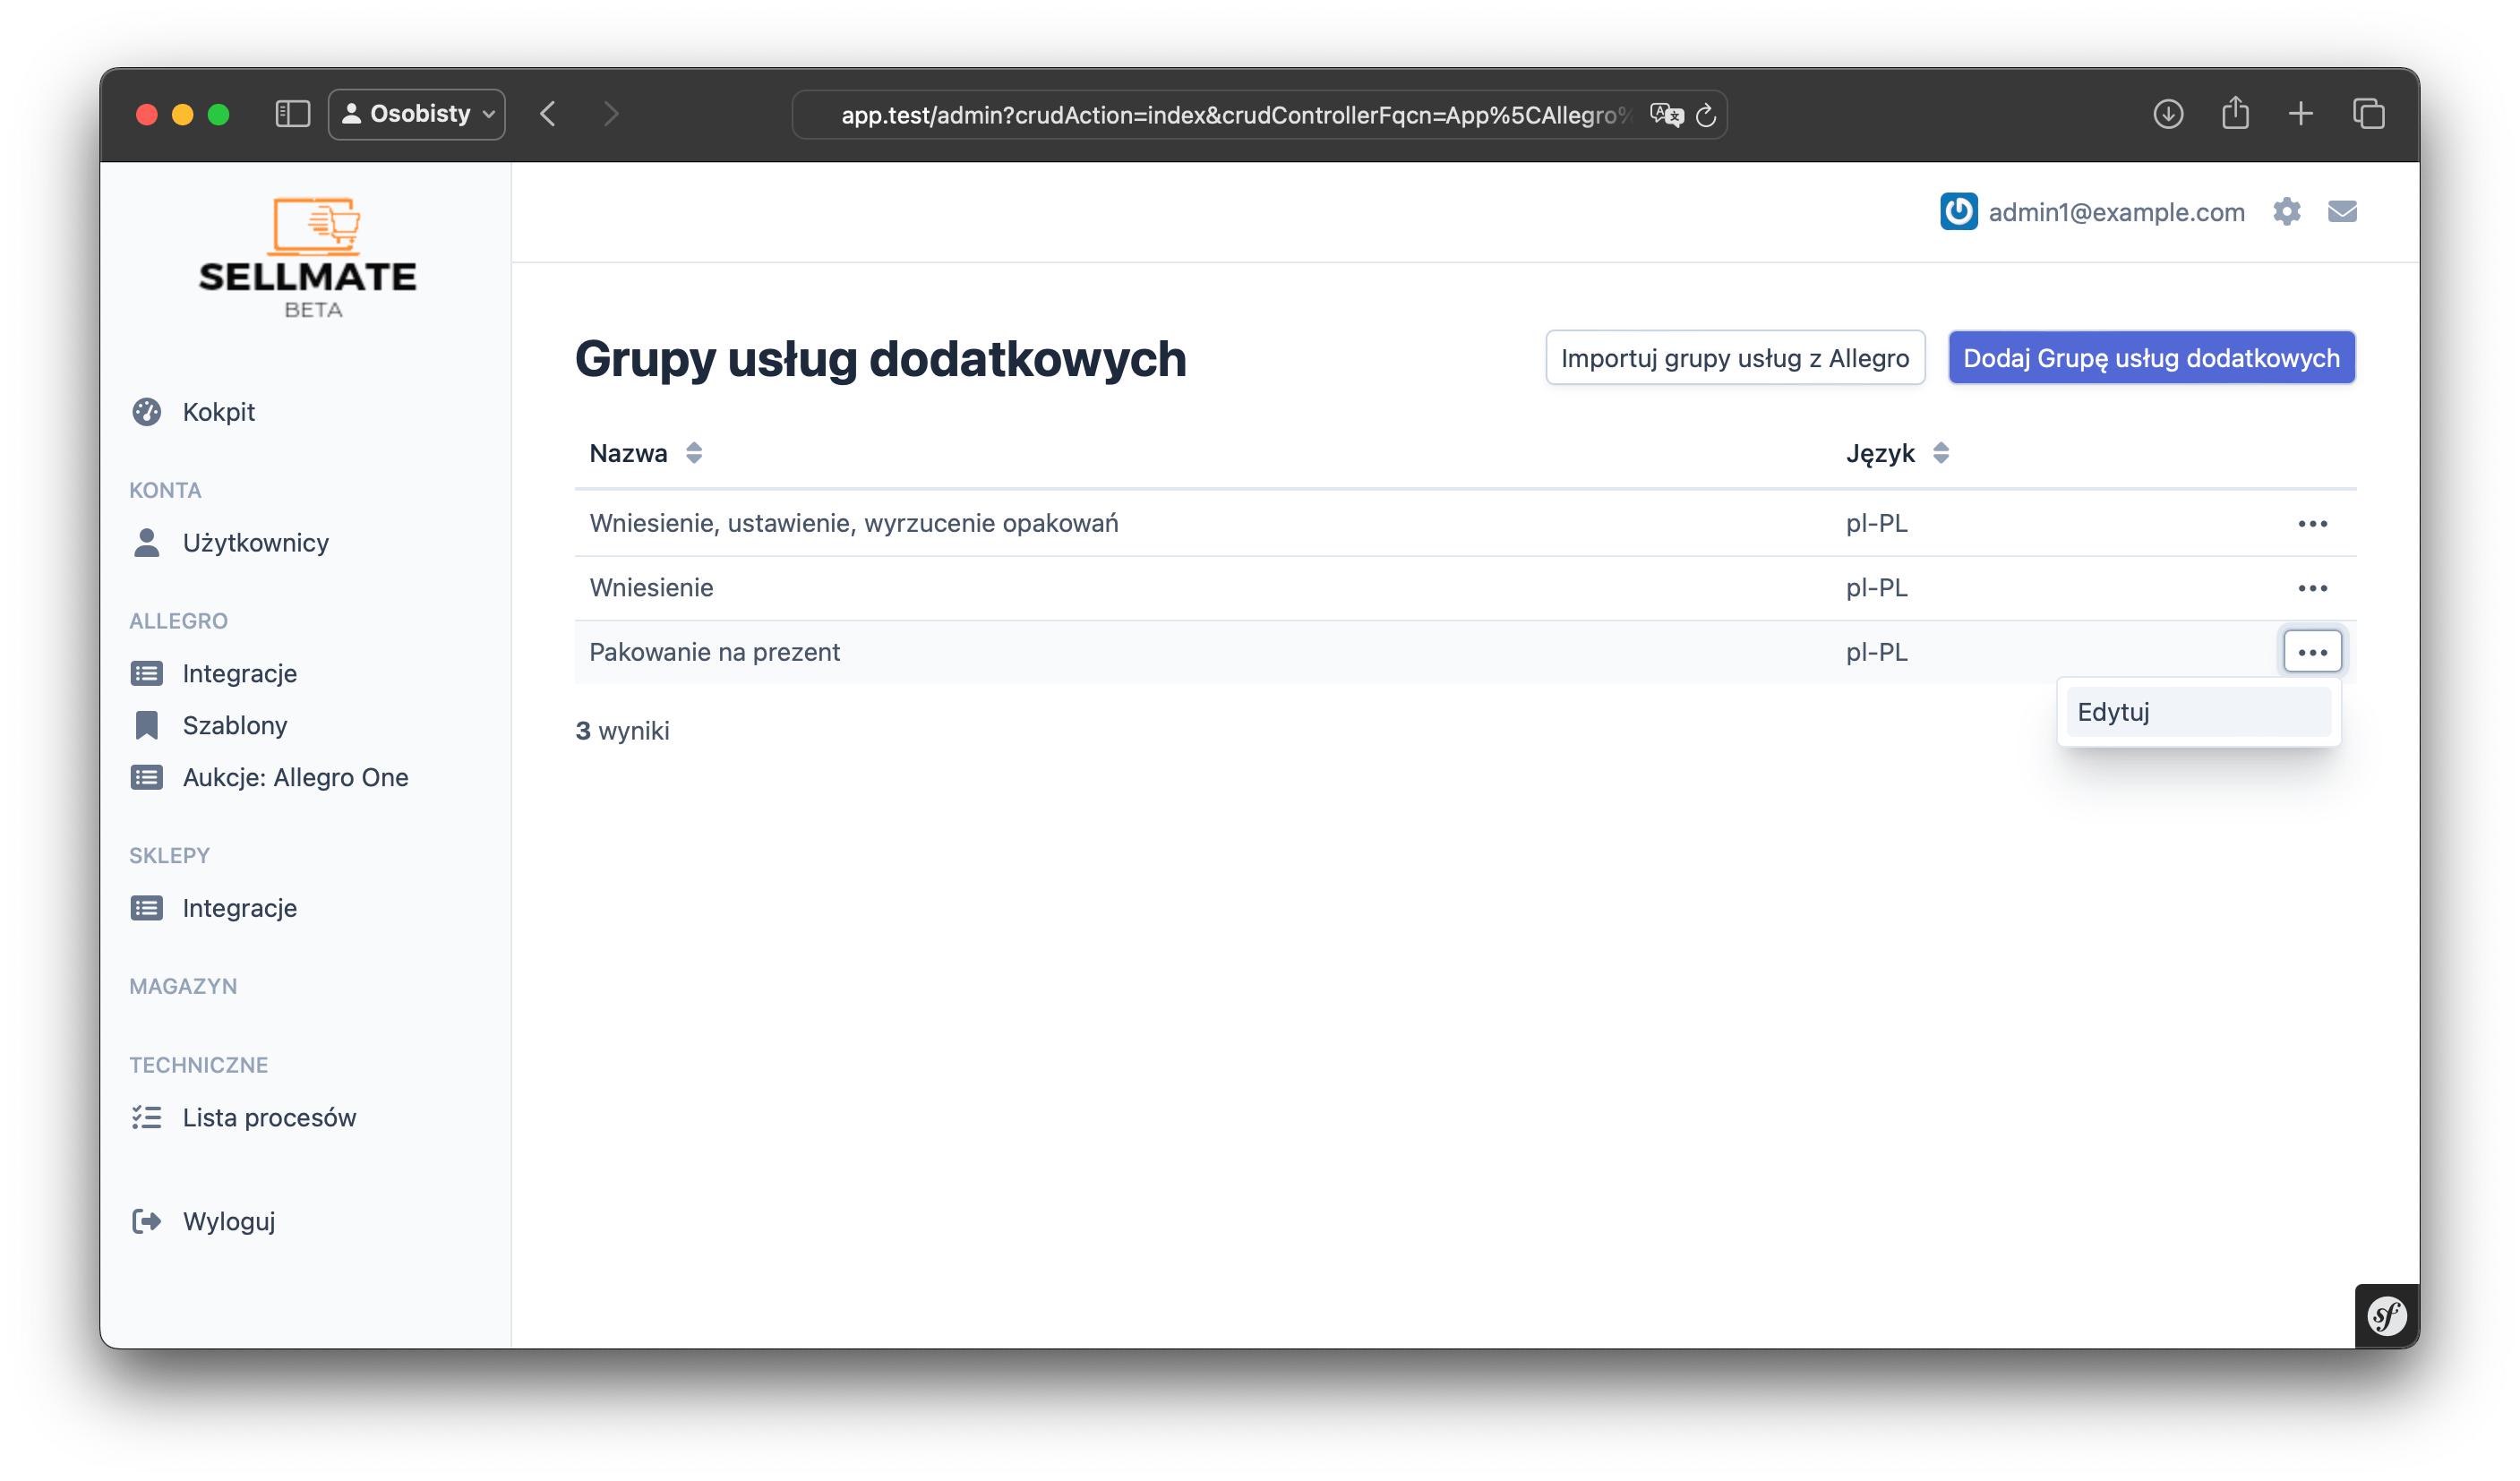
Task: Click the Kokpit dashboard icon
Action: (x=147, y=412)
